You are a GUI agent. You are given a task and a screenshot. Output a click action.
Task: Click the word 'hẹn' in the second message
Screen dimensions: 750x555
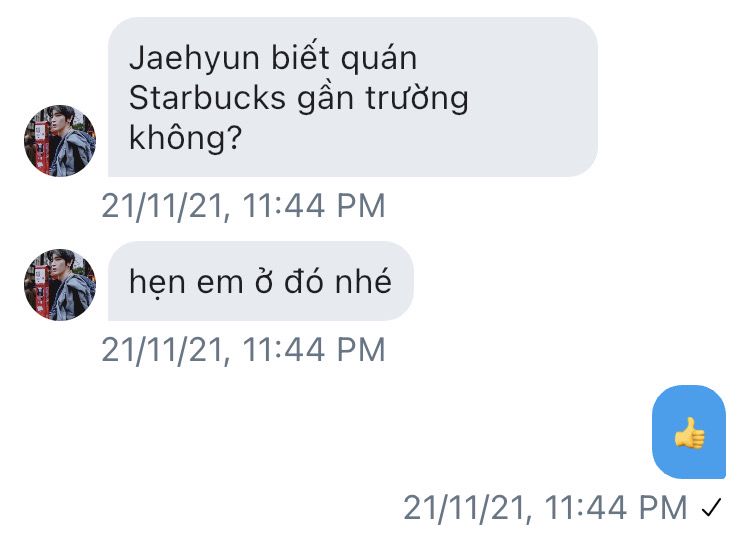(157, 282)
